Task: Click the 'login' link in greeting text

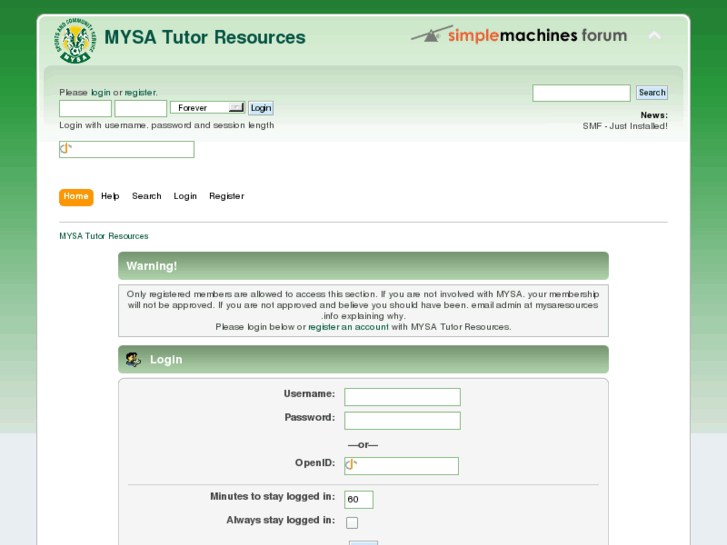Action: coord(101,92)
